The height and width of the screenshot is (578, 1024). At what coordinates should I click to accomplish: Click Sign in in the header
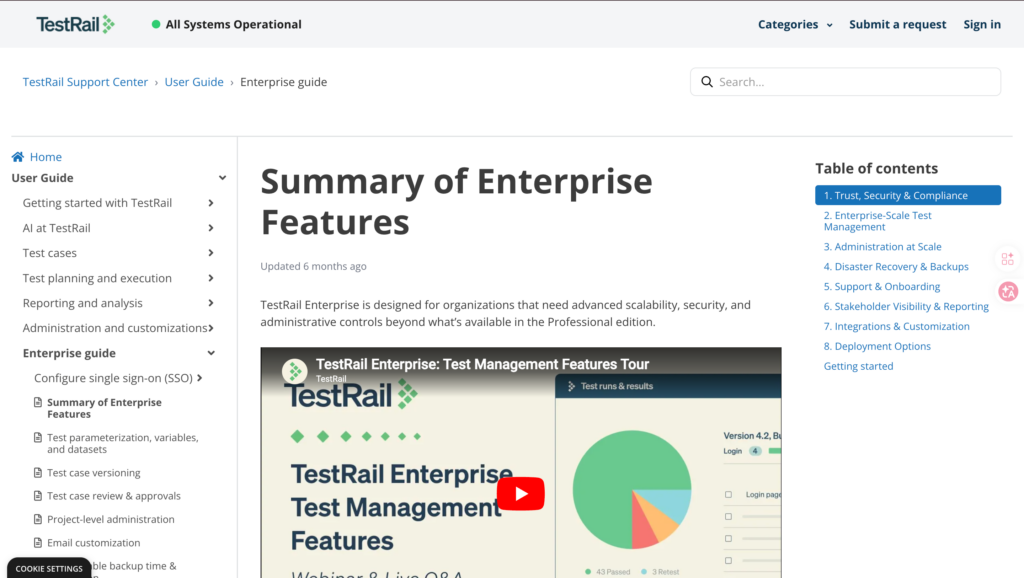[981, 24]
